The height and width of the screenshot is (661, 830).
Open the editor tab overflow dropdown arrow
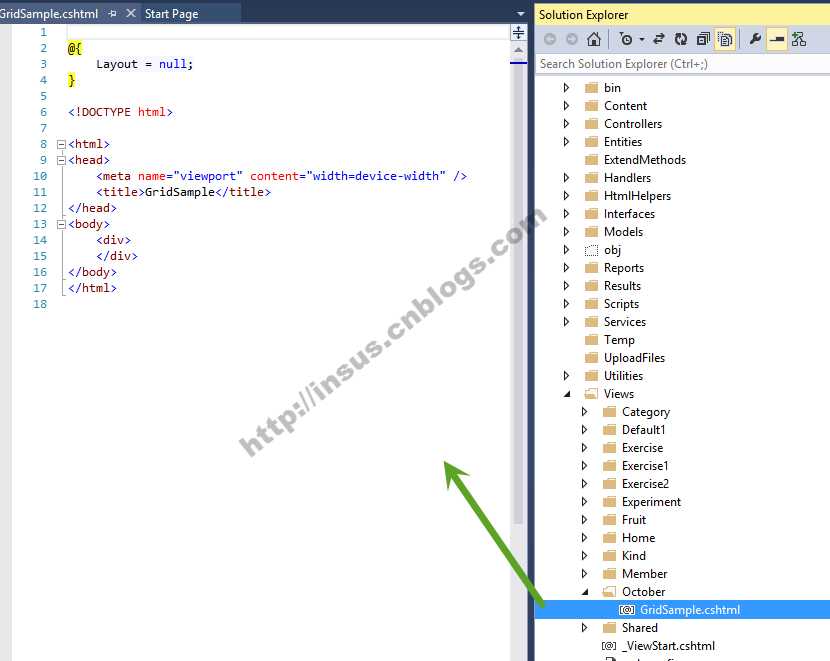pyautogui.click(x=520, y=14)
